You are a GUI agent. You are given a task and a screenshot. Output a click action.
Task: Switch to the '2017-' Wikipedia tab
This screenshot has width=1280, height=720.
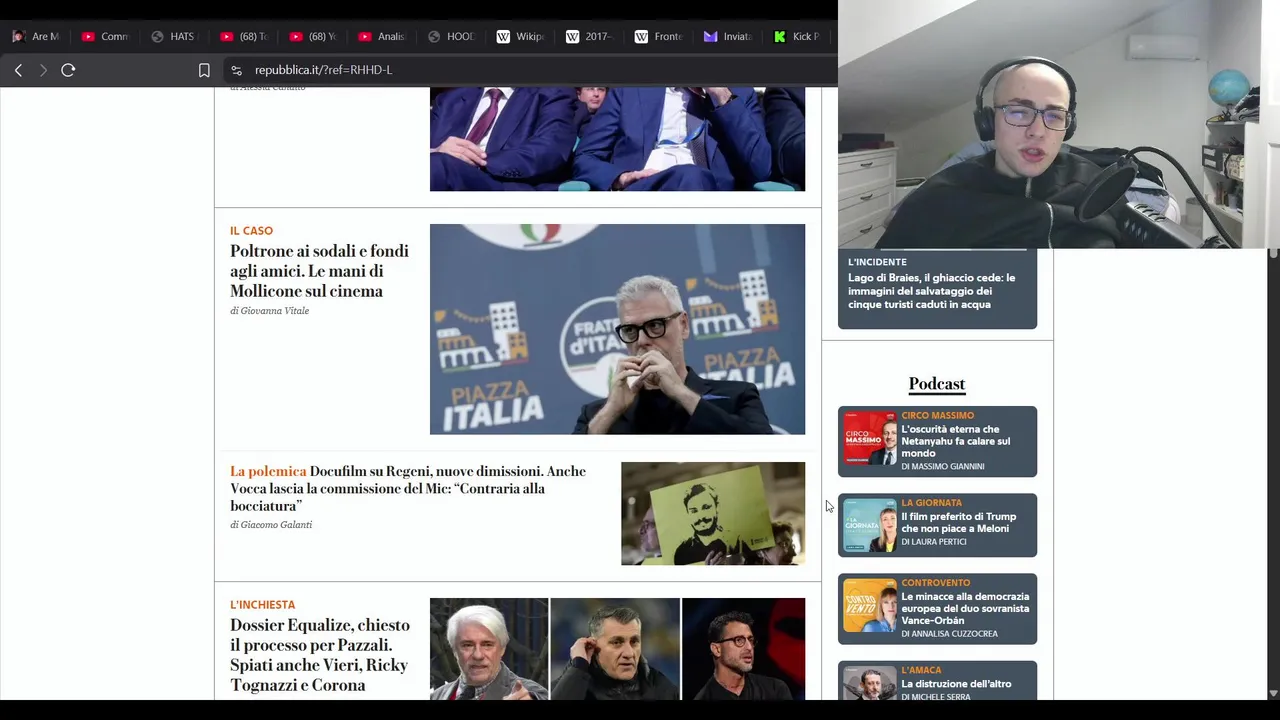[x=589, y=36]
